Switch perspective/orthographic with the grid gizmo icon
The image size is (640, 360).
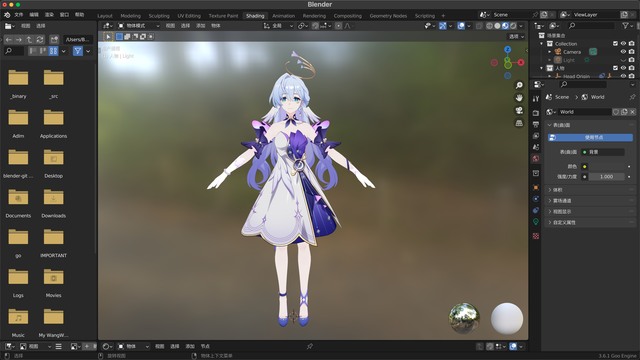tap(519, 123)
